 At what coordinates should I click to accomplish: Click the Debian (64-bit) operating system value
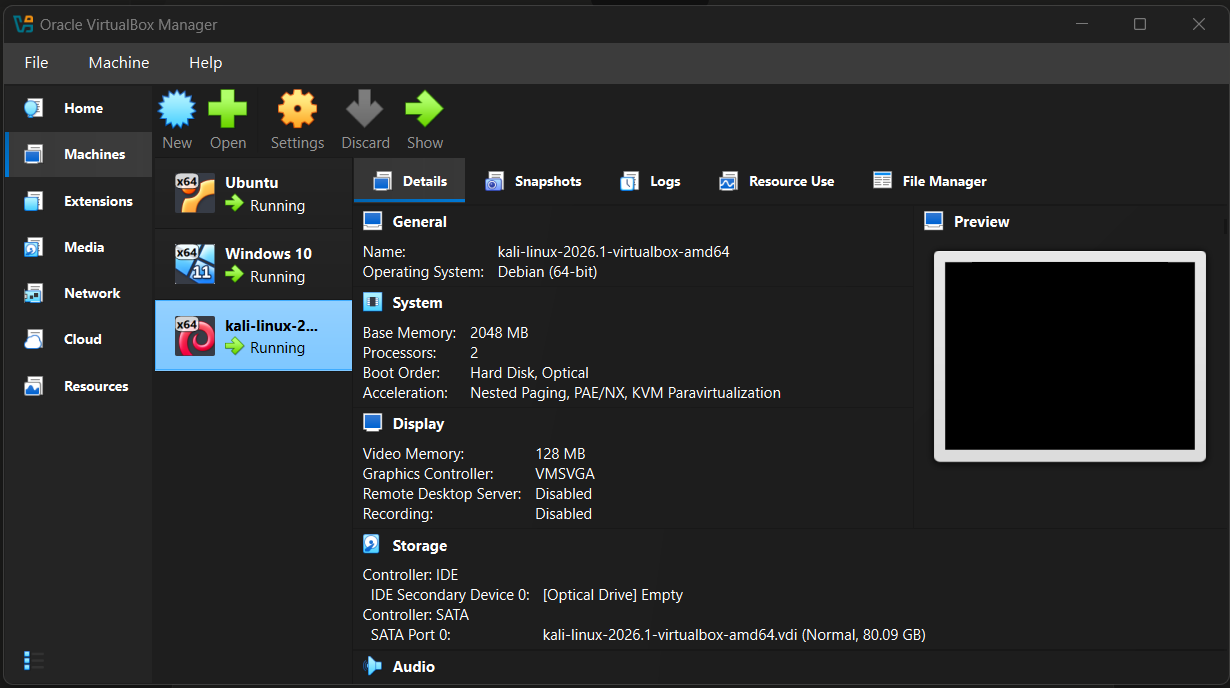(548, 272)
